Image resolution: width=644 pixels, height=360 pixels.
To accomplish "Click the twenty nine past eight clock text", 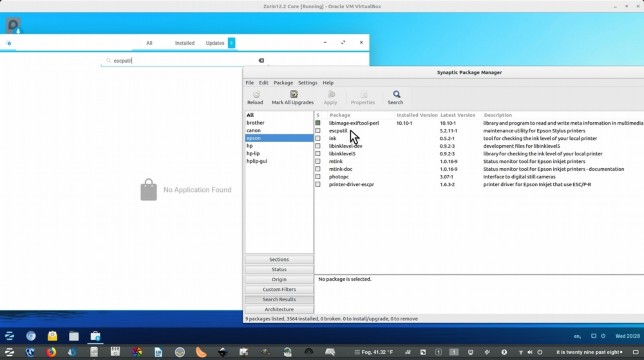I will [x=589, y=352].
